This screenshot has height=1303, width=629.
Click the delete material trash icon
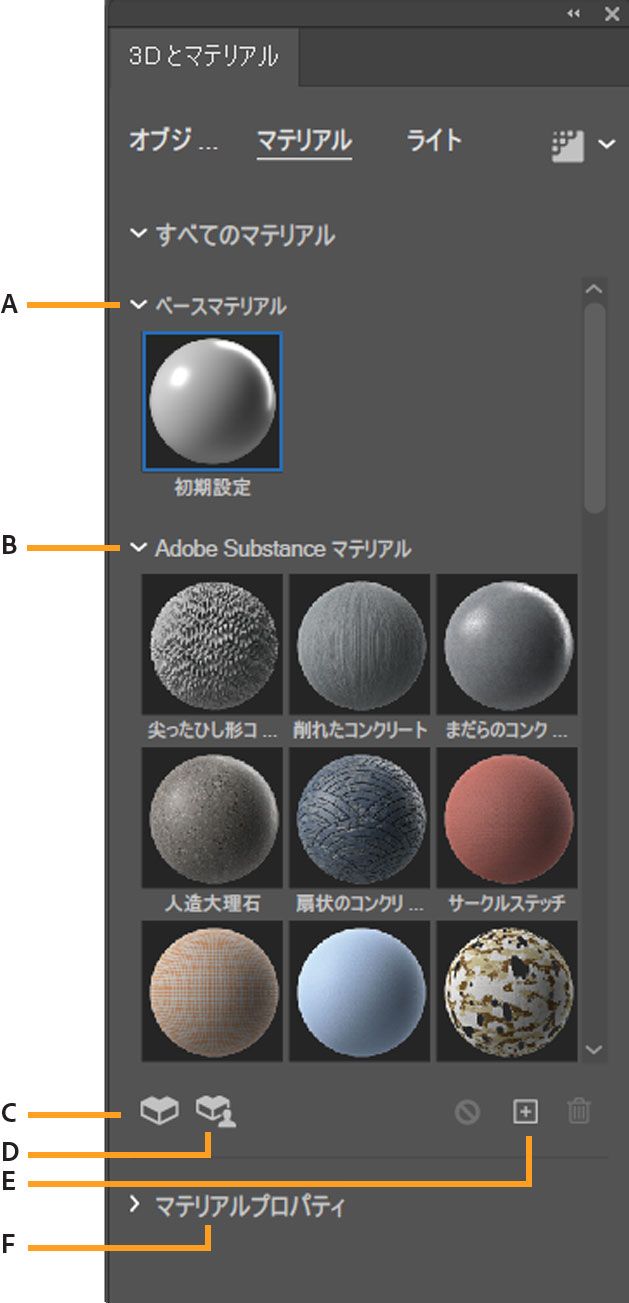[579, 1111]
